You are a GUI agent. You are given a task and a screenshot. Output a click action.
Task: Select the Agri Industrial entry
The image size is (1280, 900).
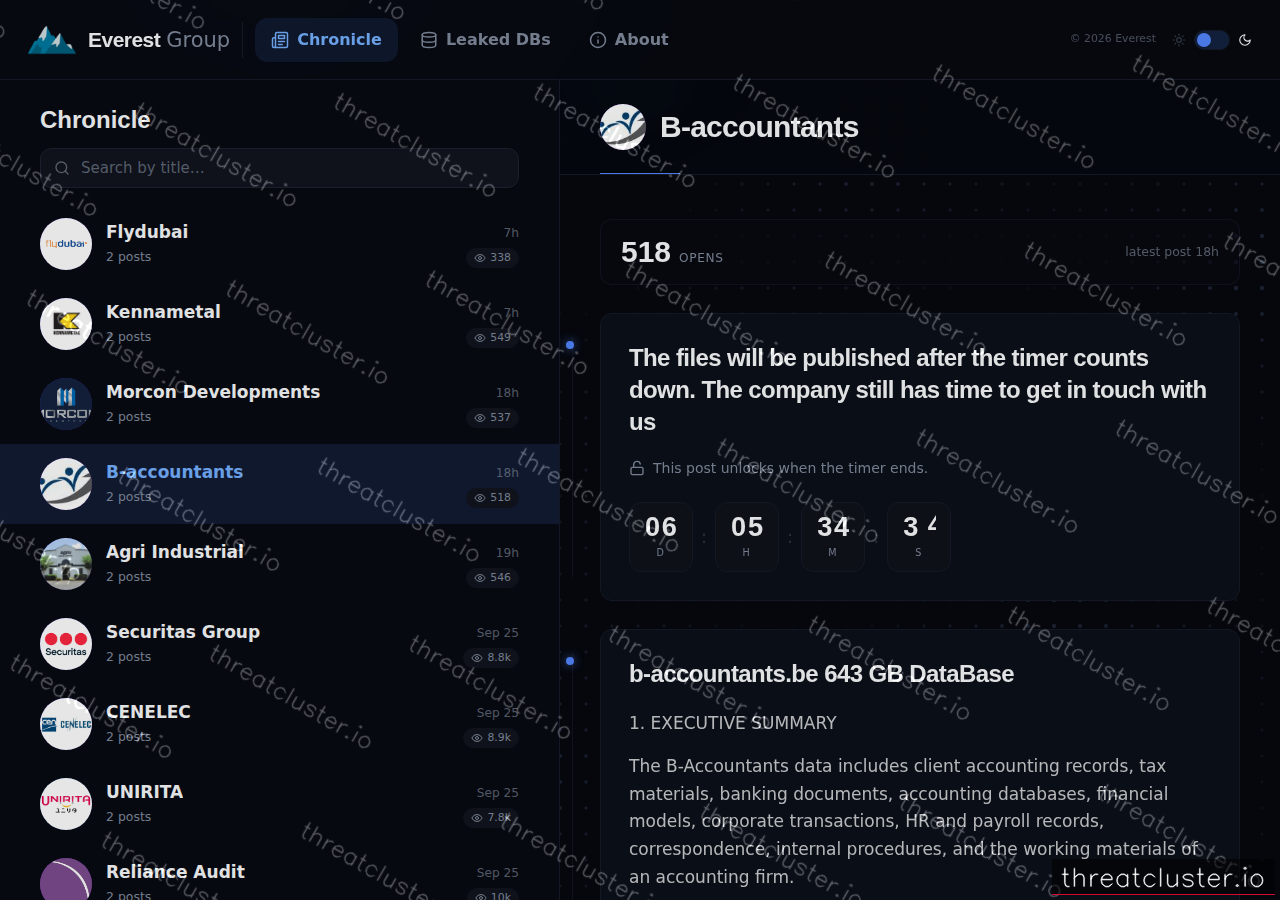[279, 564]
